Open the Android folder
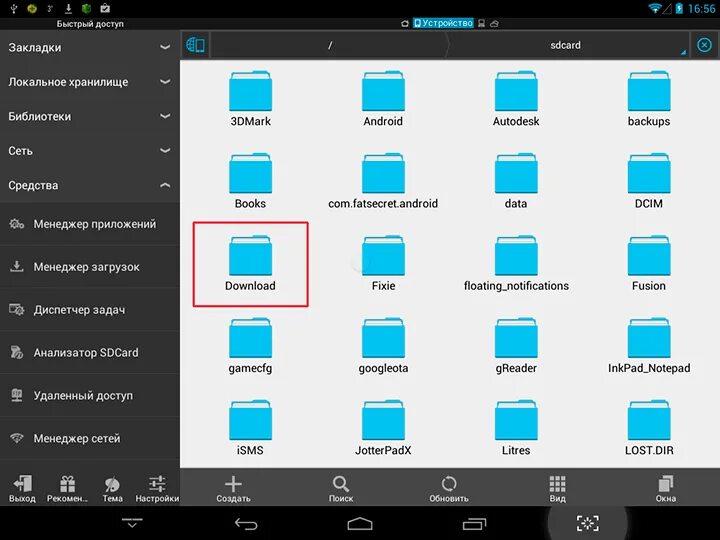The width and height of the screenshot is (720, 540). [x=383, y=99]
